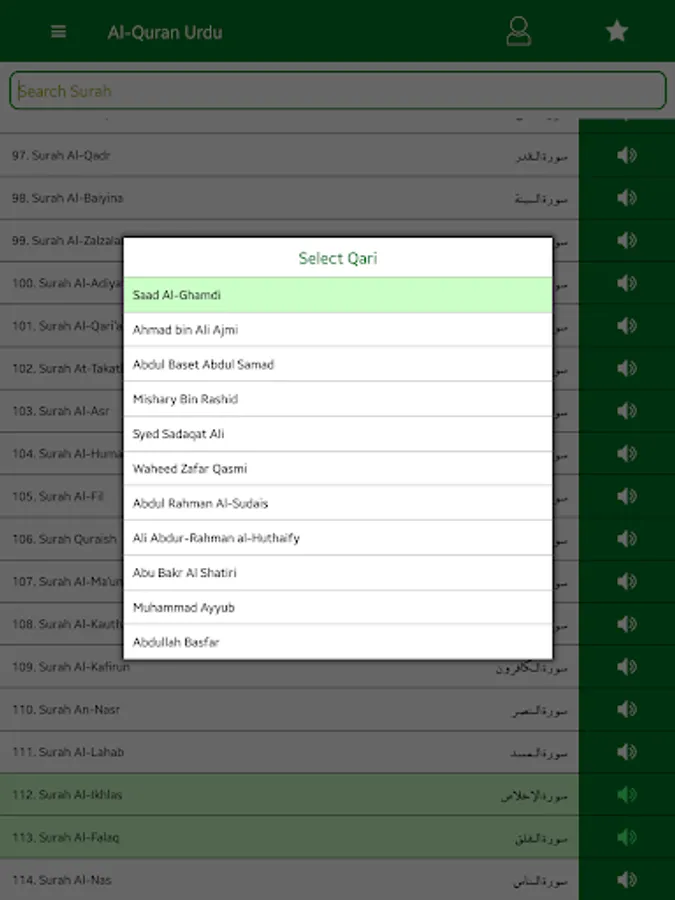Image resolution: width=675 pixels, height=900 pixels.
Task: Open the hamburger navigation menu
Action: 59,32
